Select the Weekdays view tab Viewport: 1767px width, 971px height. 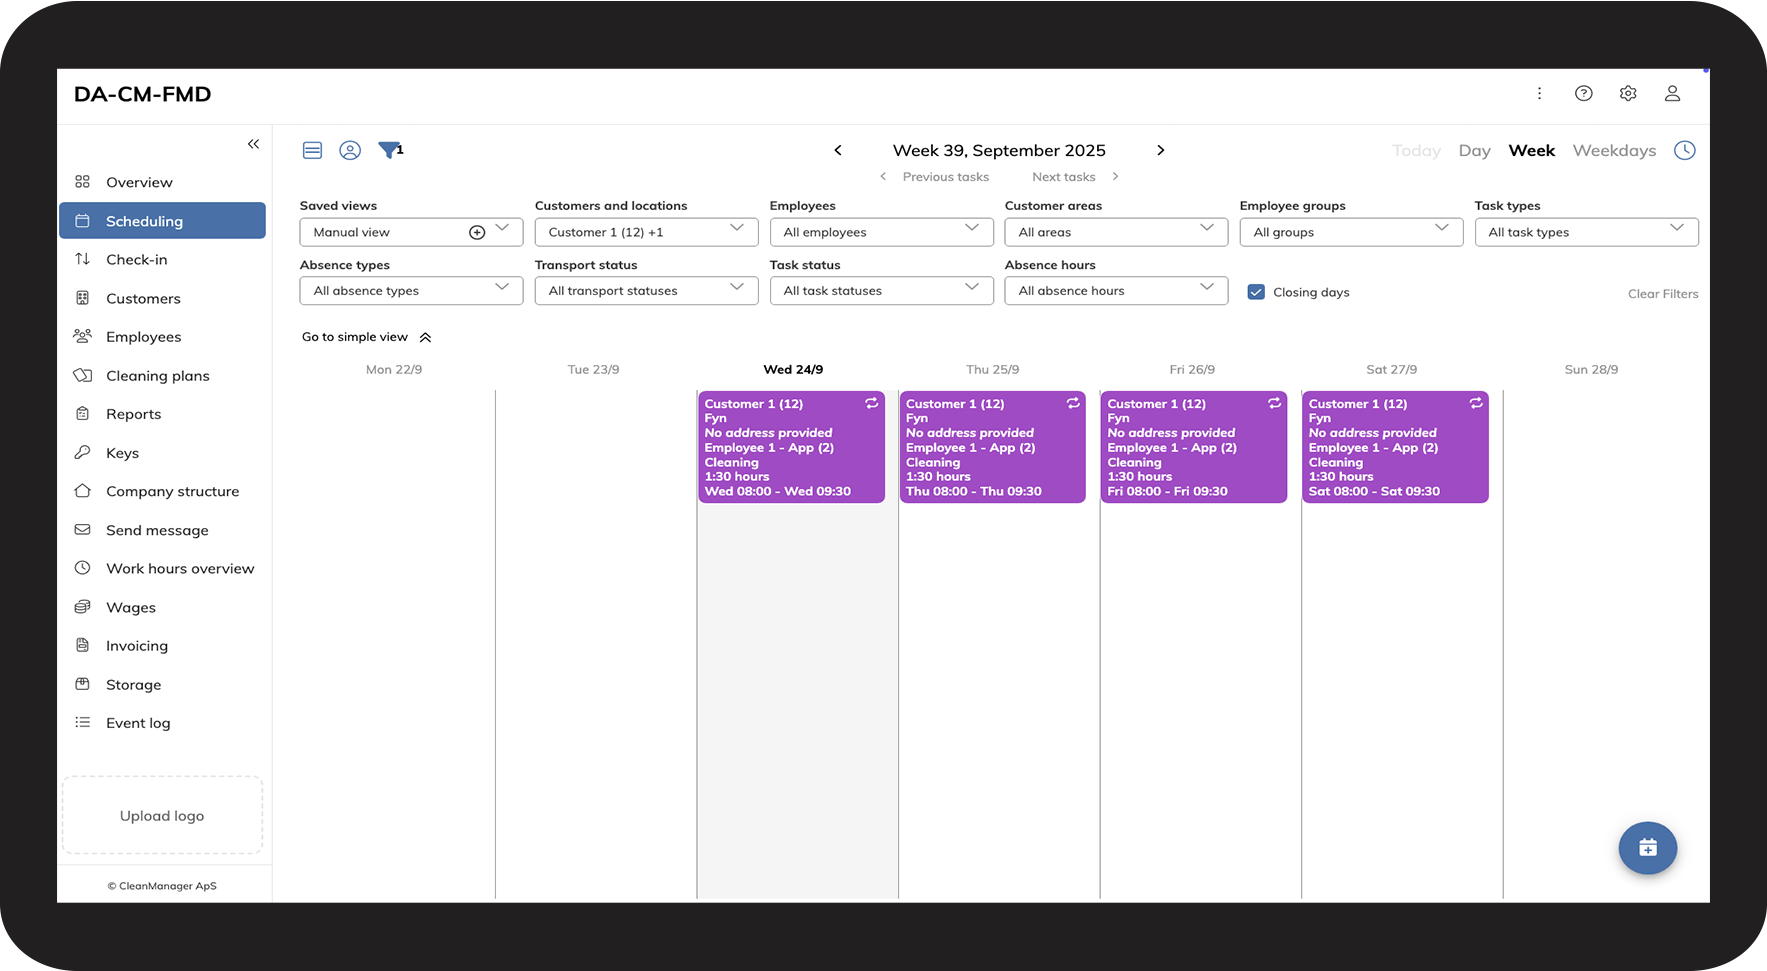pos(1614,151)
